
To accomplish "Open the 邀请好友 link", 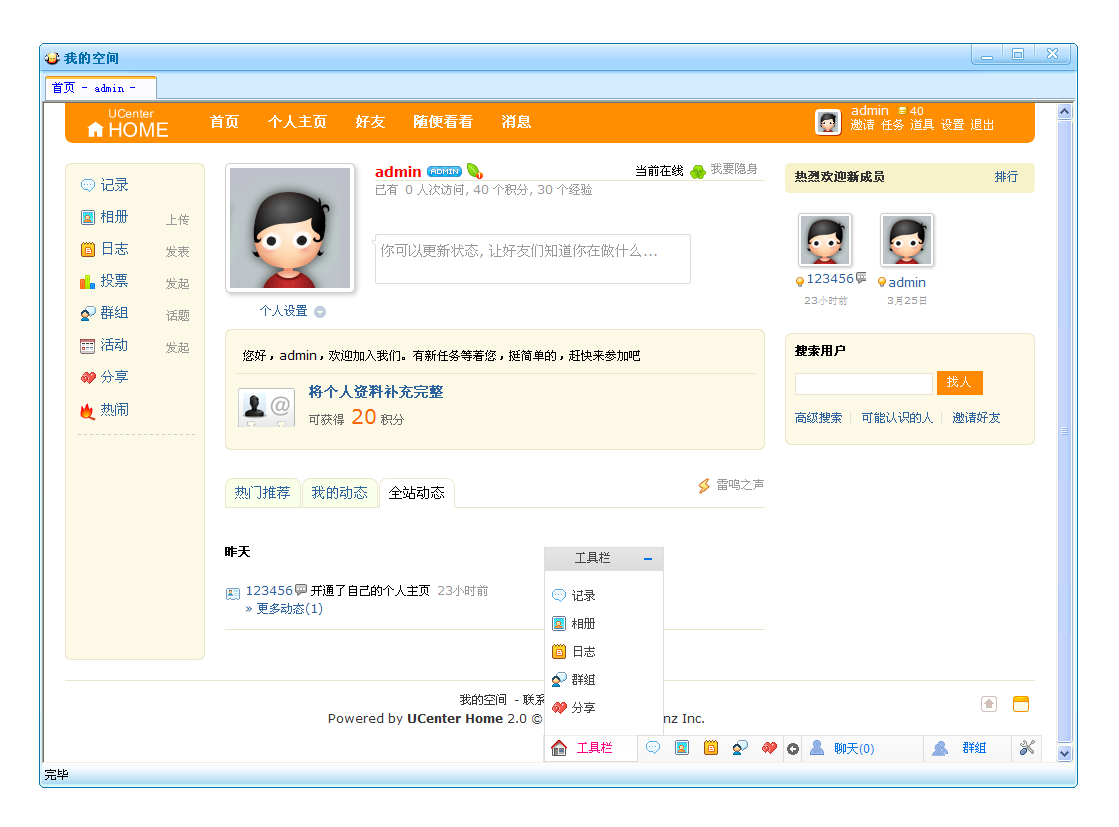I will click(976, 418).
